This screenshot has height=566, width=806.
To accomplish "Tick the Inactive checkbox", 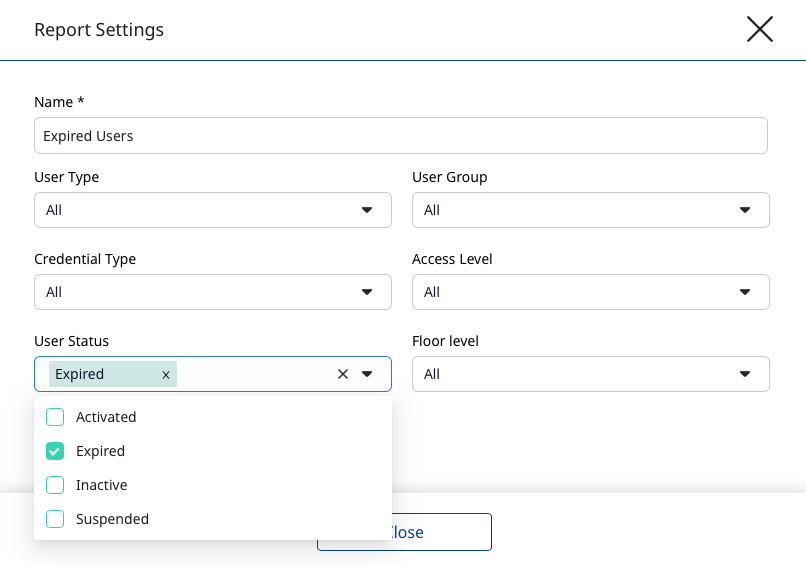I will (x=55, y=485).
